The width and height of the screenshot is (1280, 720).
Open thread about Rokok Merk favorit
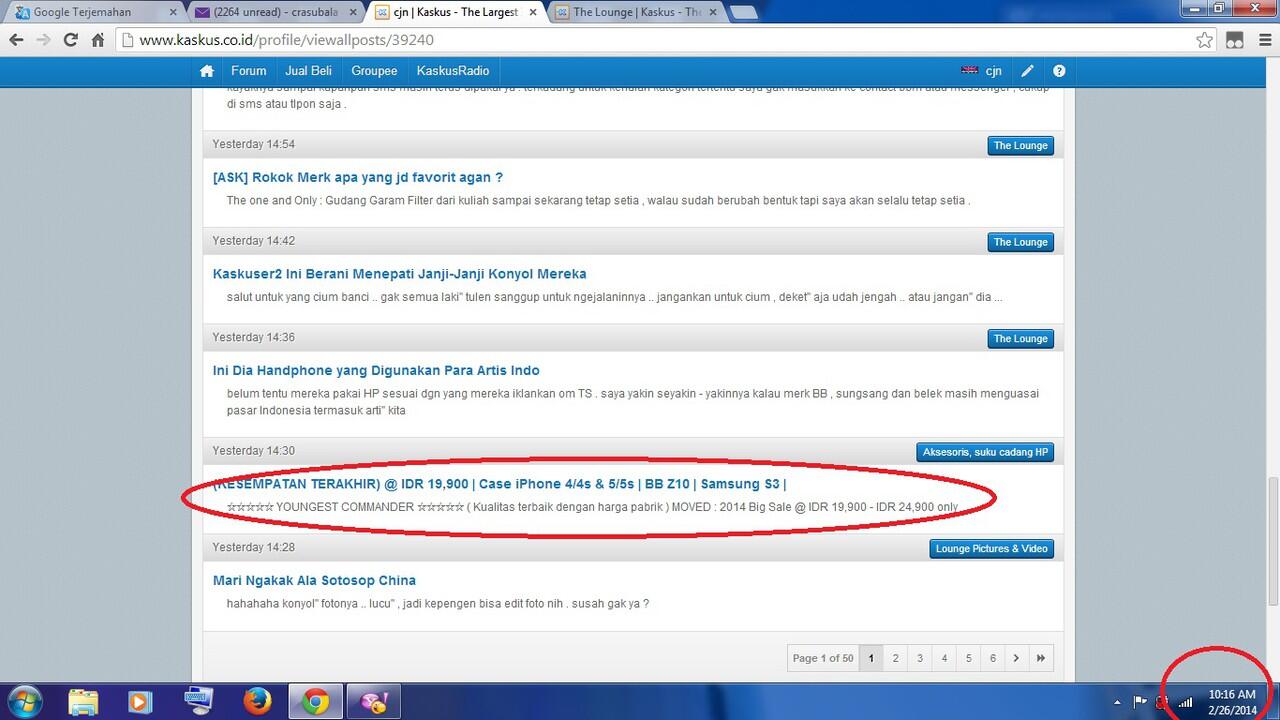pyautogui.click(x=358, y=177)
